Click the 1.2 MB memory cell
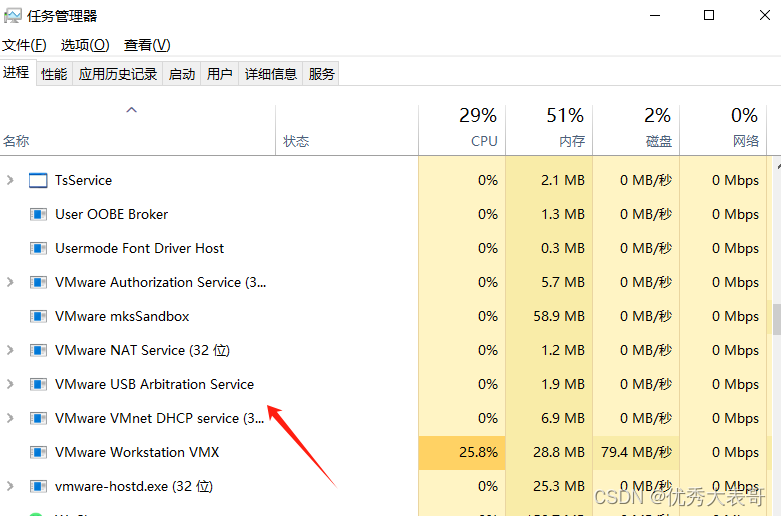This screenshot has width=781, height=516. click(549, 350)
